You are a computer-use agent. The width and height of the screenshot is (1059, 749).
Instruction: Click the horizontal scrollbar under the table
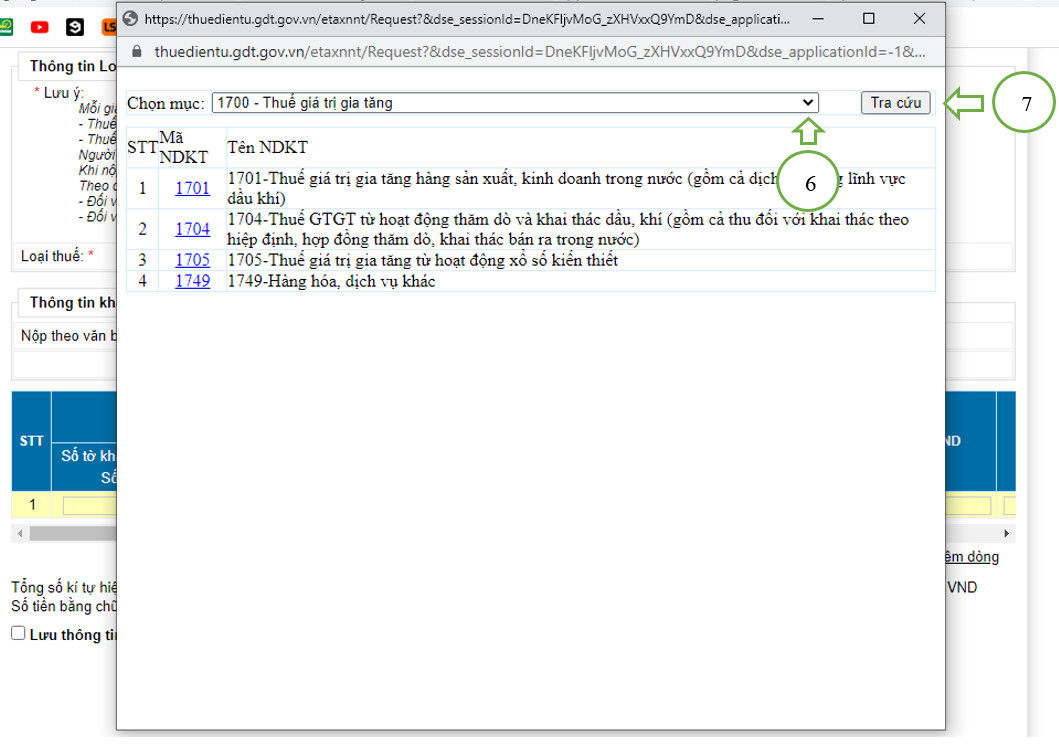click(x=73, y=534)
